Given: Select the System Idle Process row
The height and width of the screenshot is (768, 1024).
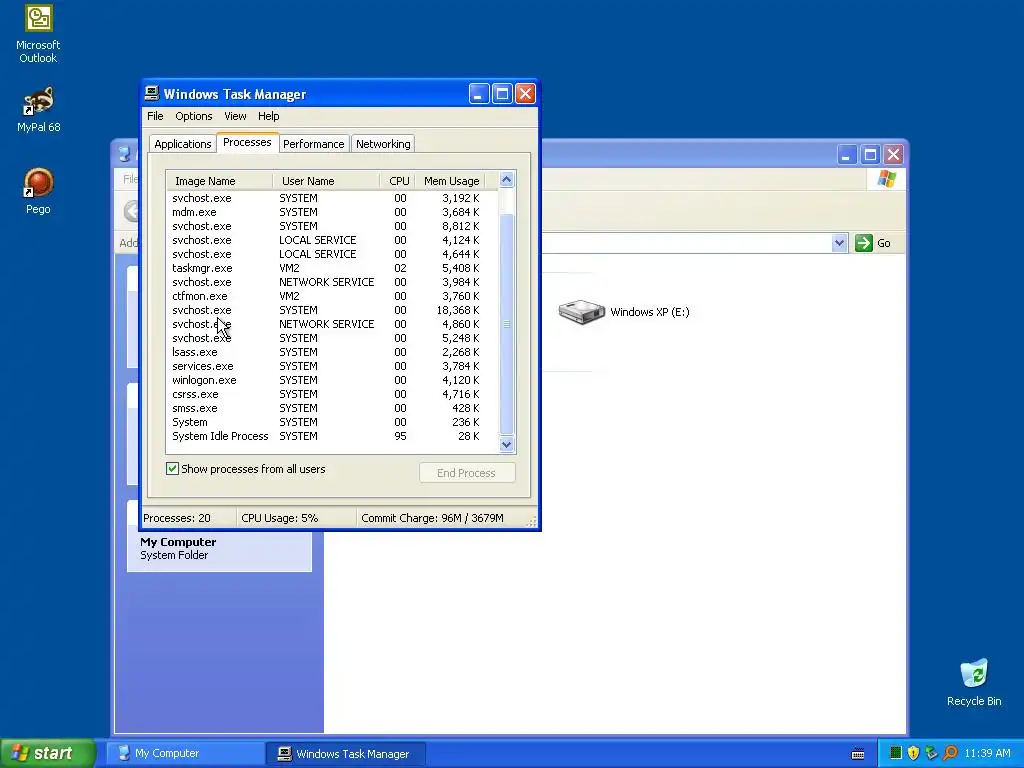Looking at the screenshot, I should pyautogui.click(x=332, y=436).
